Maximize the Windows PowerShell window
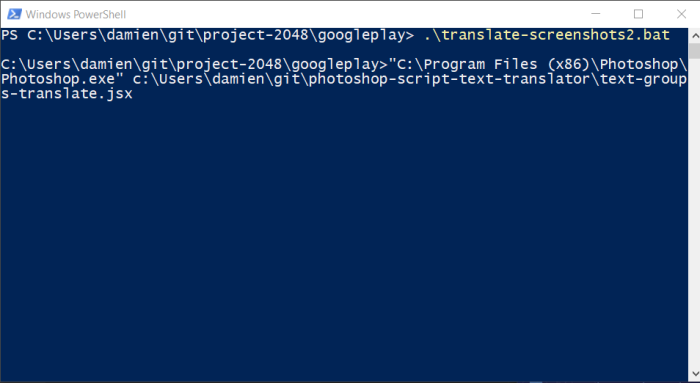The width and height of the screenshot is (700, 383). pyautogui.click(x=638, y=14)
